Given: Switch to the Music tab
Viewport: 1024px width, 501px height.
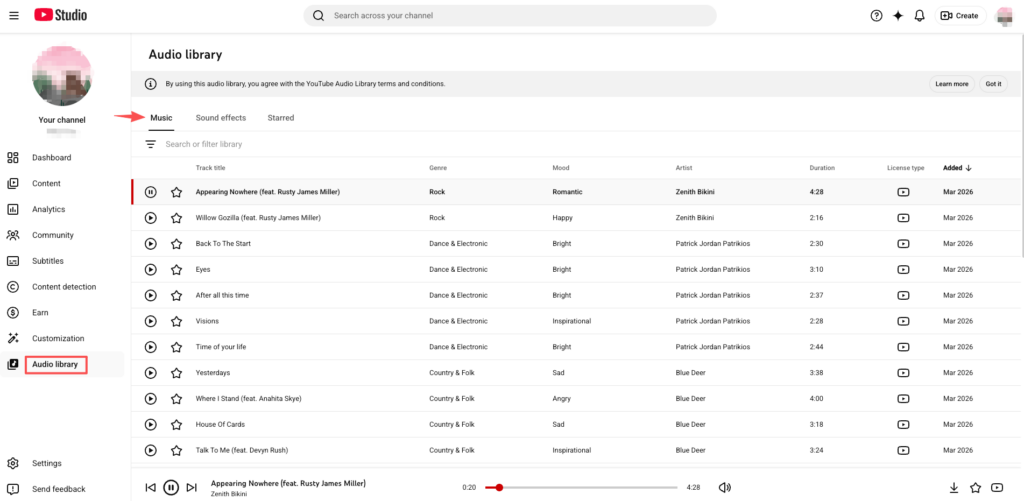Looking at the screenshot, I should point(161,118).
